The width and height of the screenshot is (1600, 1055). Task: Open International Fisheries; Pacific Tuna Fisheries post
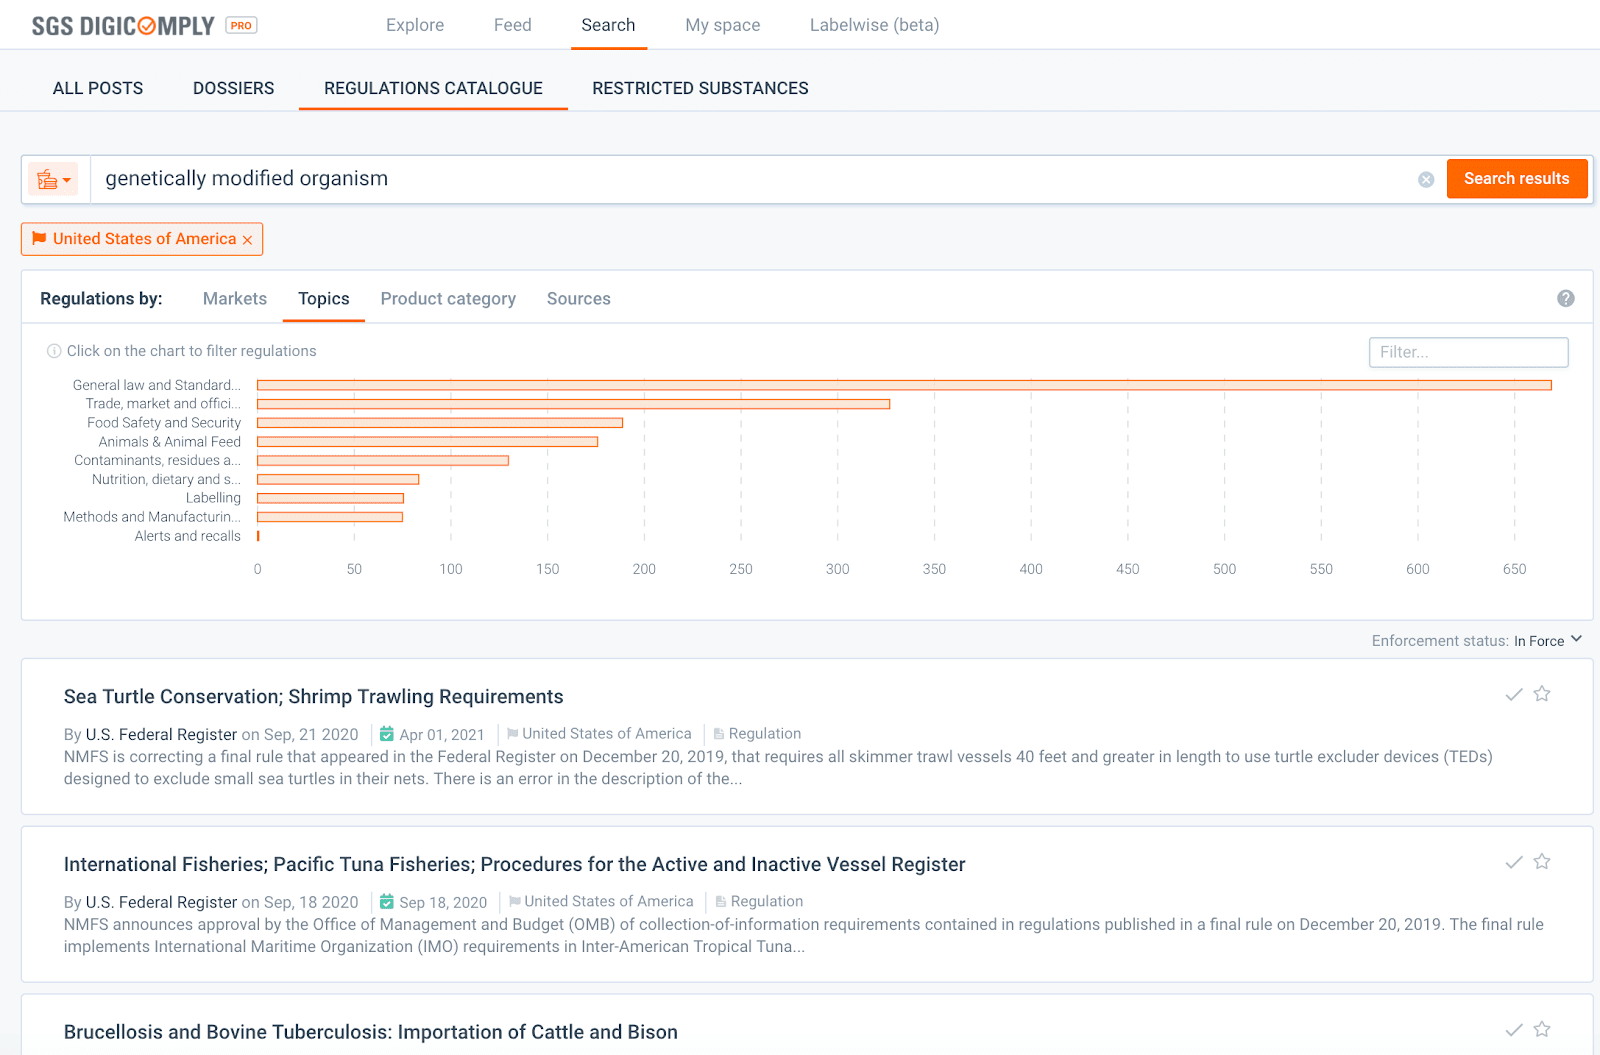coord(515,865)
